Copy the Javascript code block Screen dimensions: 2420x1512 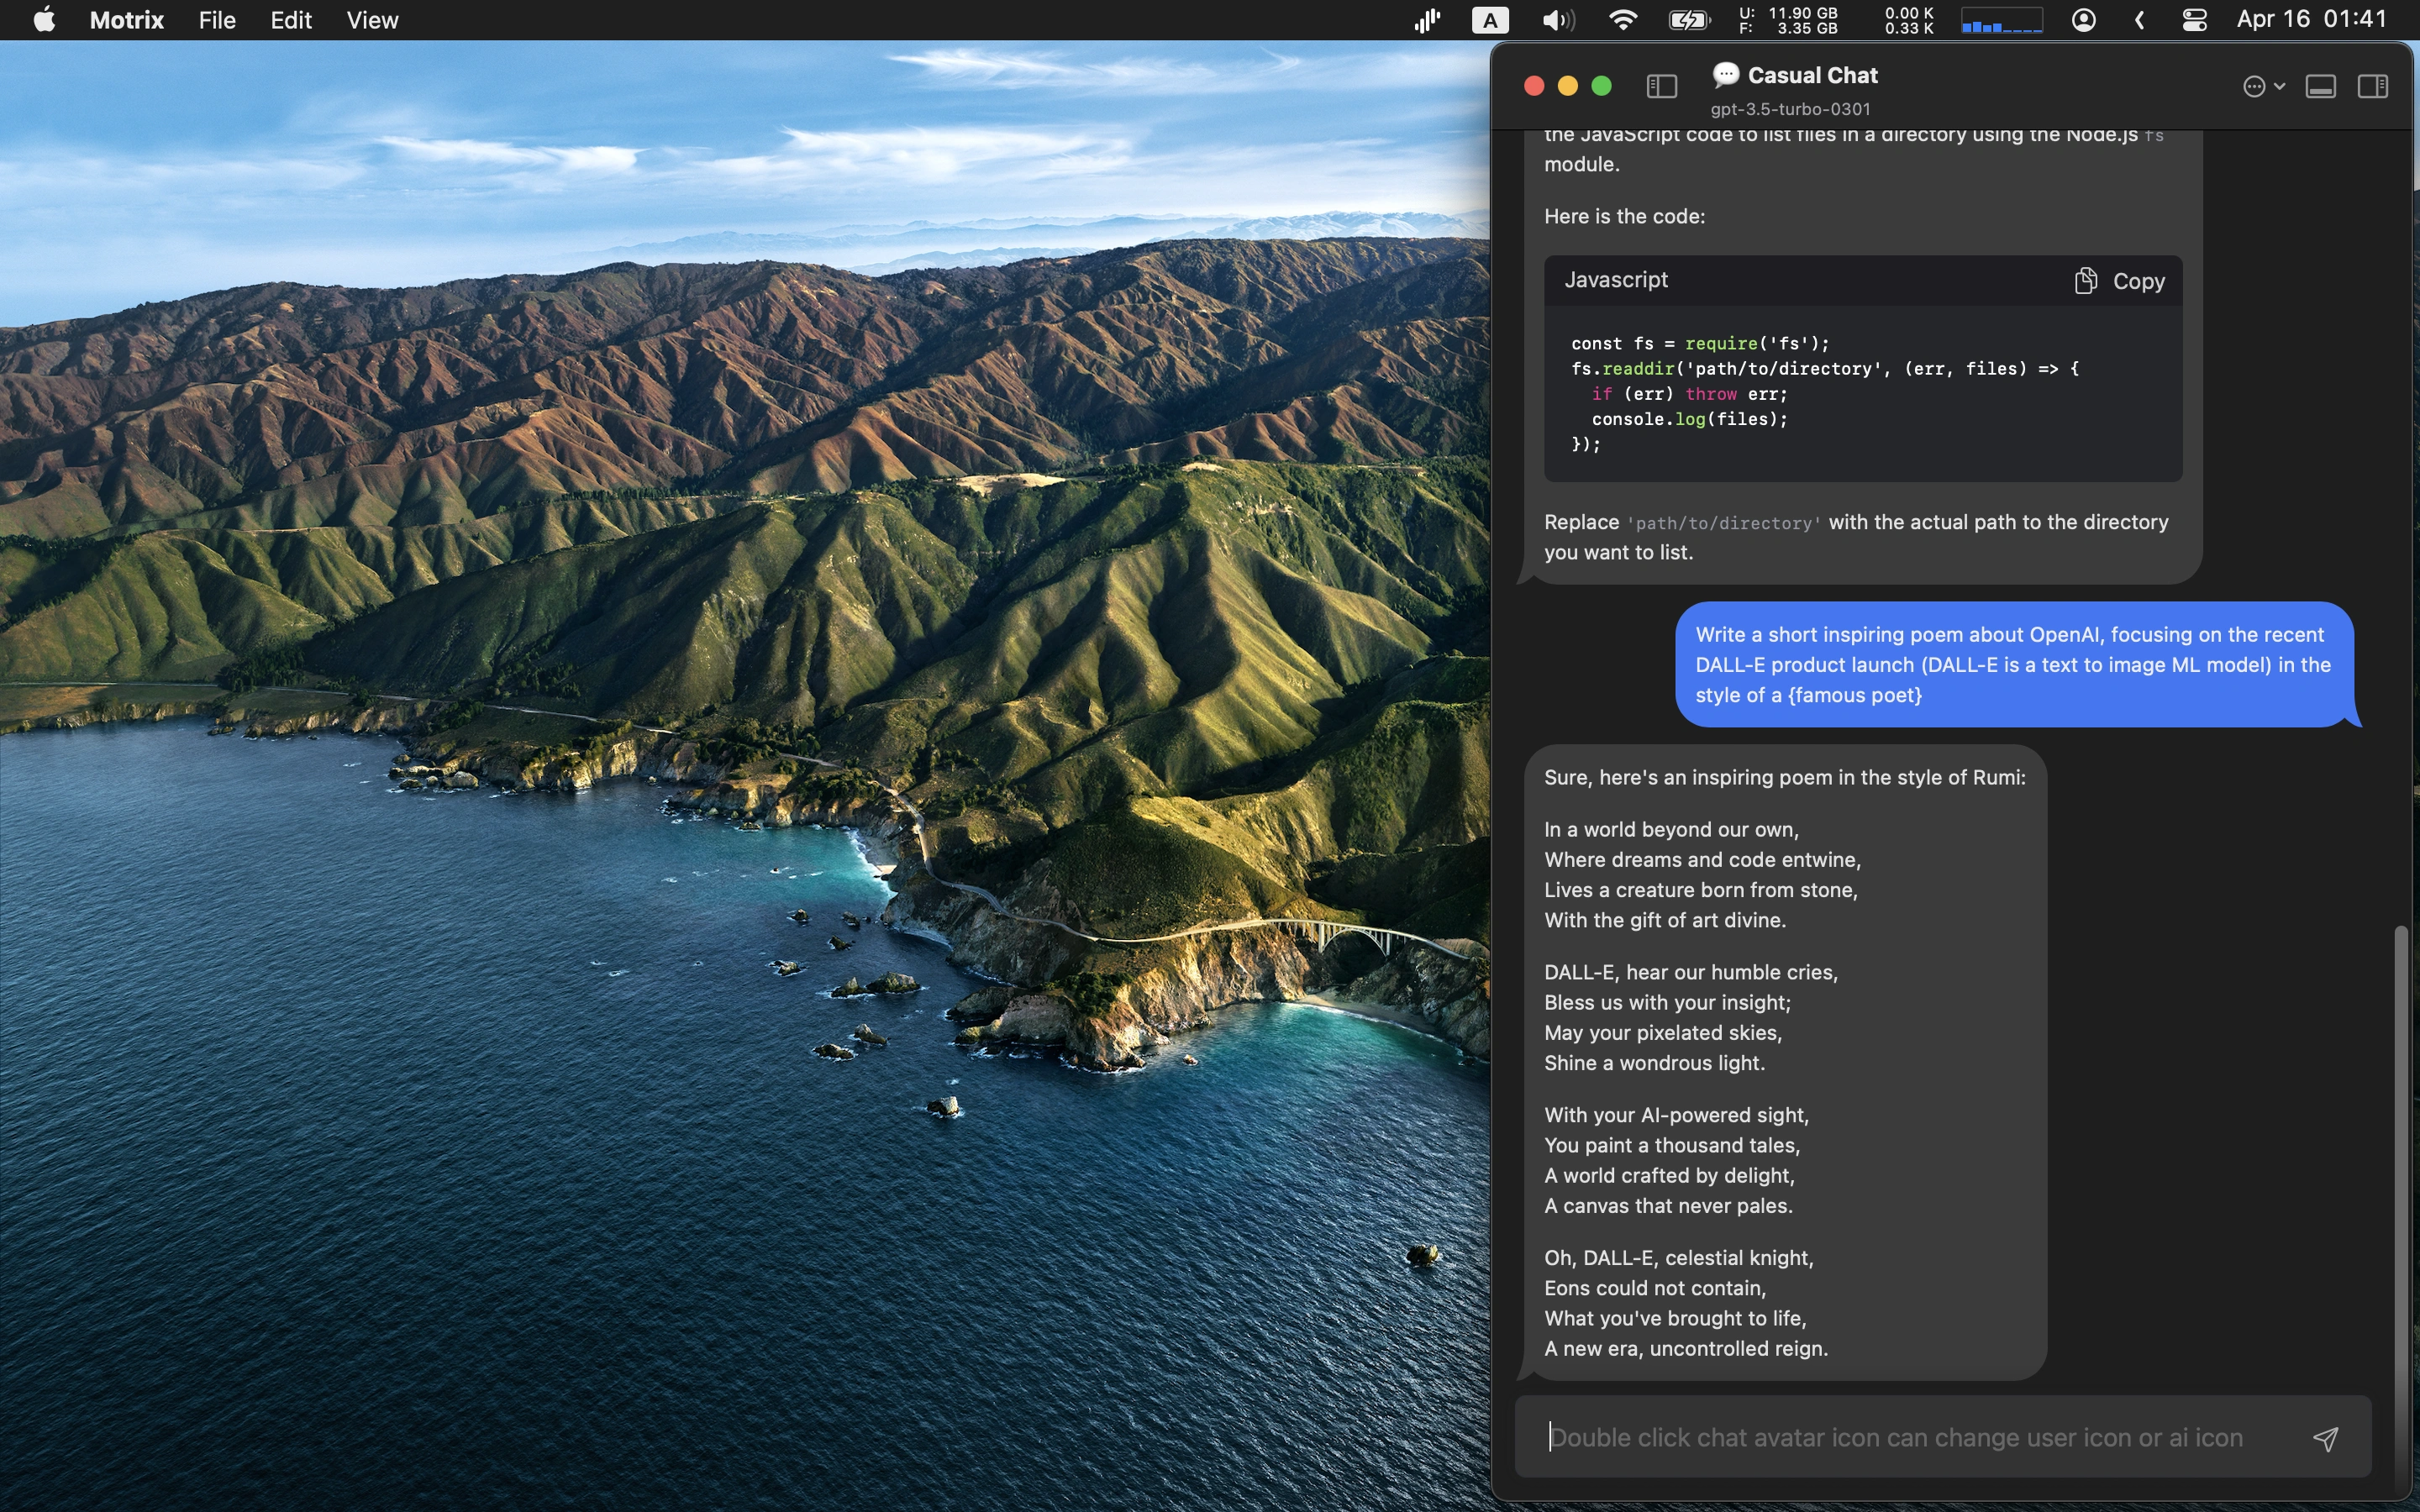pos(2119,281)
